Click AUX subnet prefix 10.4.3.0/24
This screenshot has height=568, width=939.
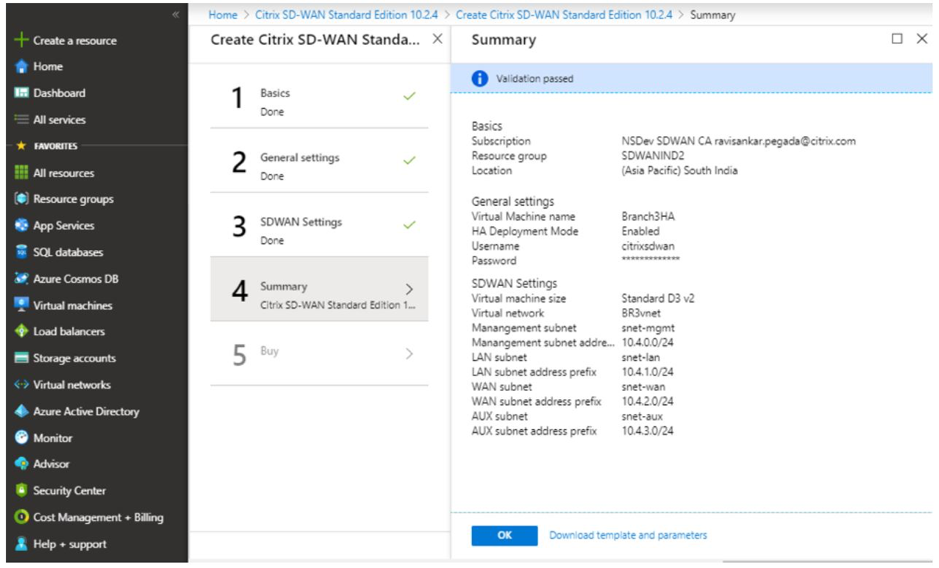click(647, 431)
